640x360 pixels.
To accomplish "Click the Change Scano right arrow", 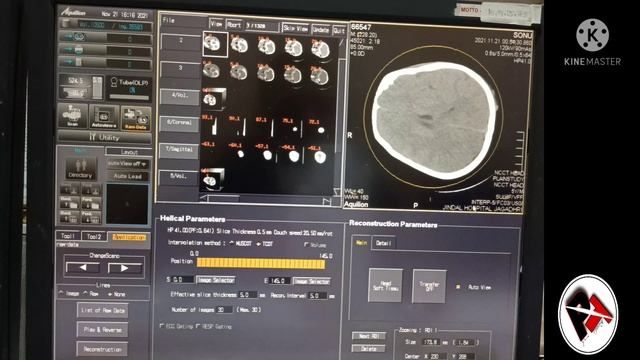I will [x=125, y=268].
